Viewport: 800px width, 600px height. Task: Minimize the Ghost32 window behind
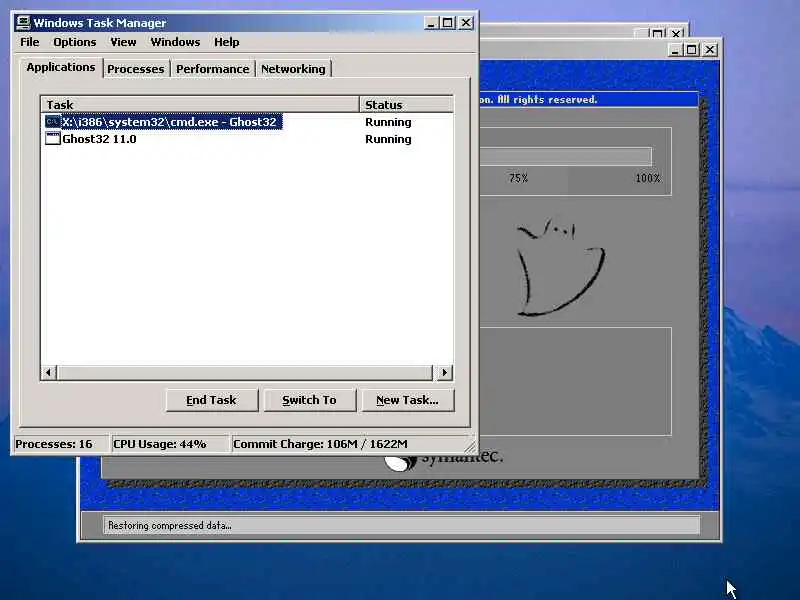point(675,49)
